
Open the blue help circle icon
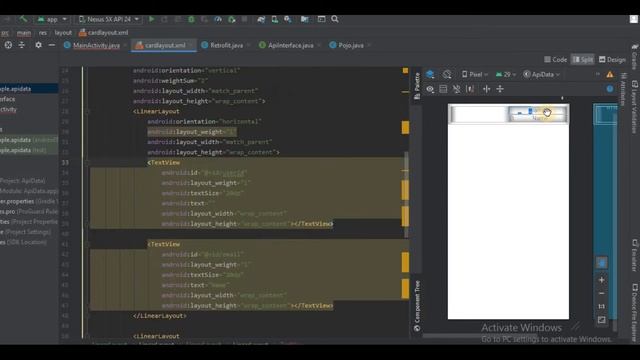(x=610, y=89)
